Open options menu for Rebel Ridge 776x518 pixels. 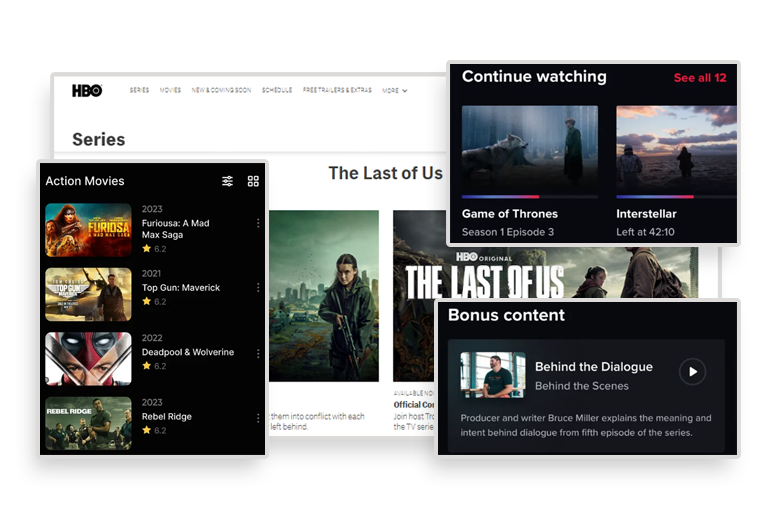coord(258,418)
